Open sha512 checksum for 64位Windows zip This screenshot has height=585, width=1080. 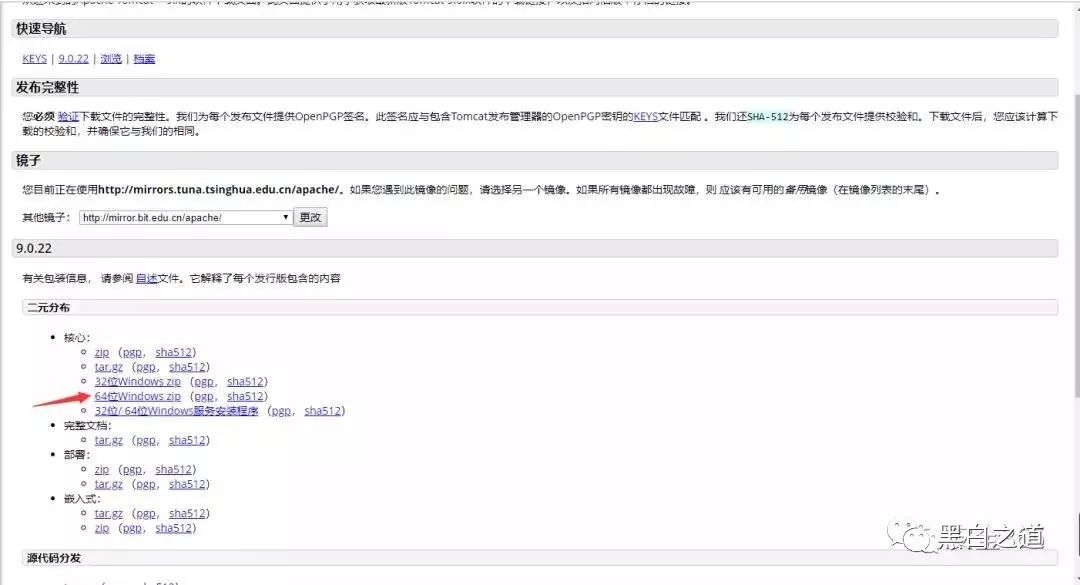(245, 396)
